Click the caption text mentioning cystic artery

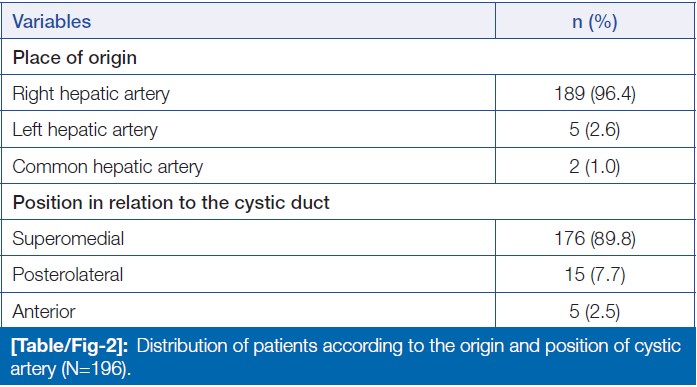pos(346,357)
